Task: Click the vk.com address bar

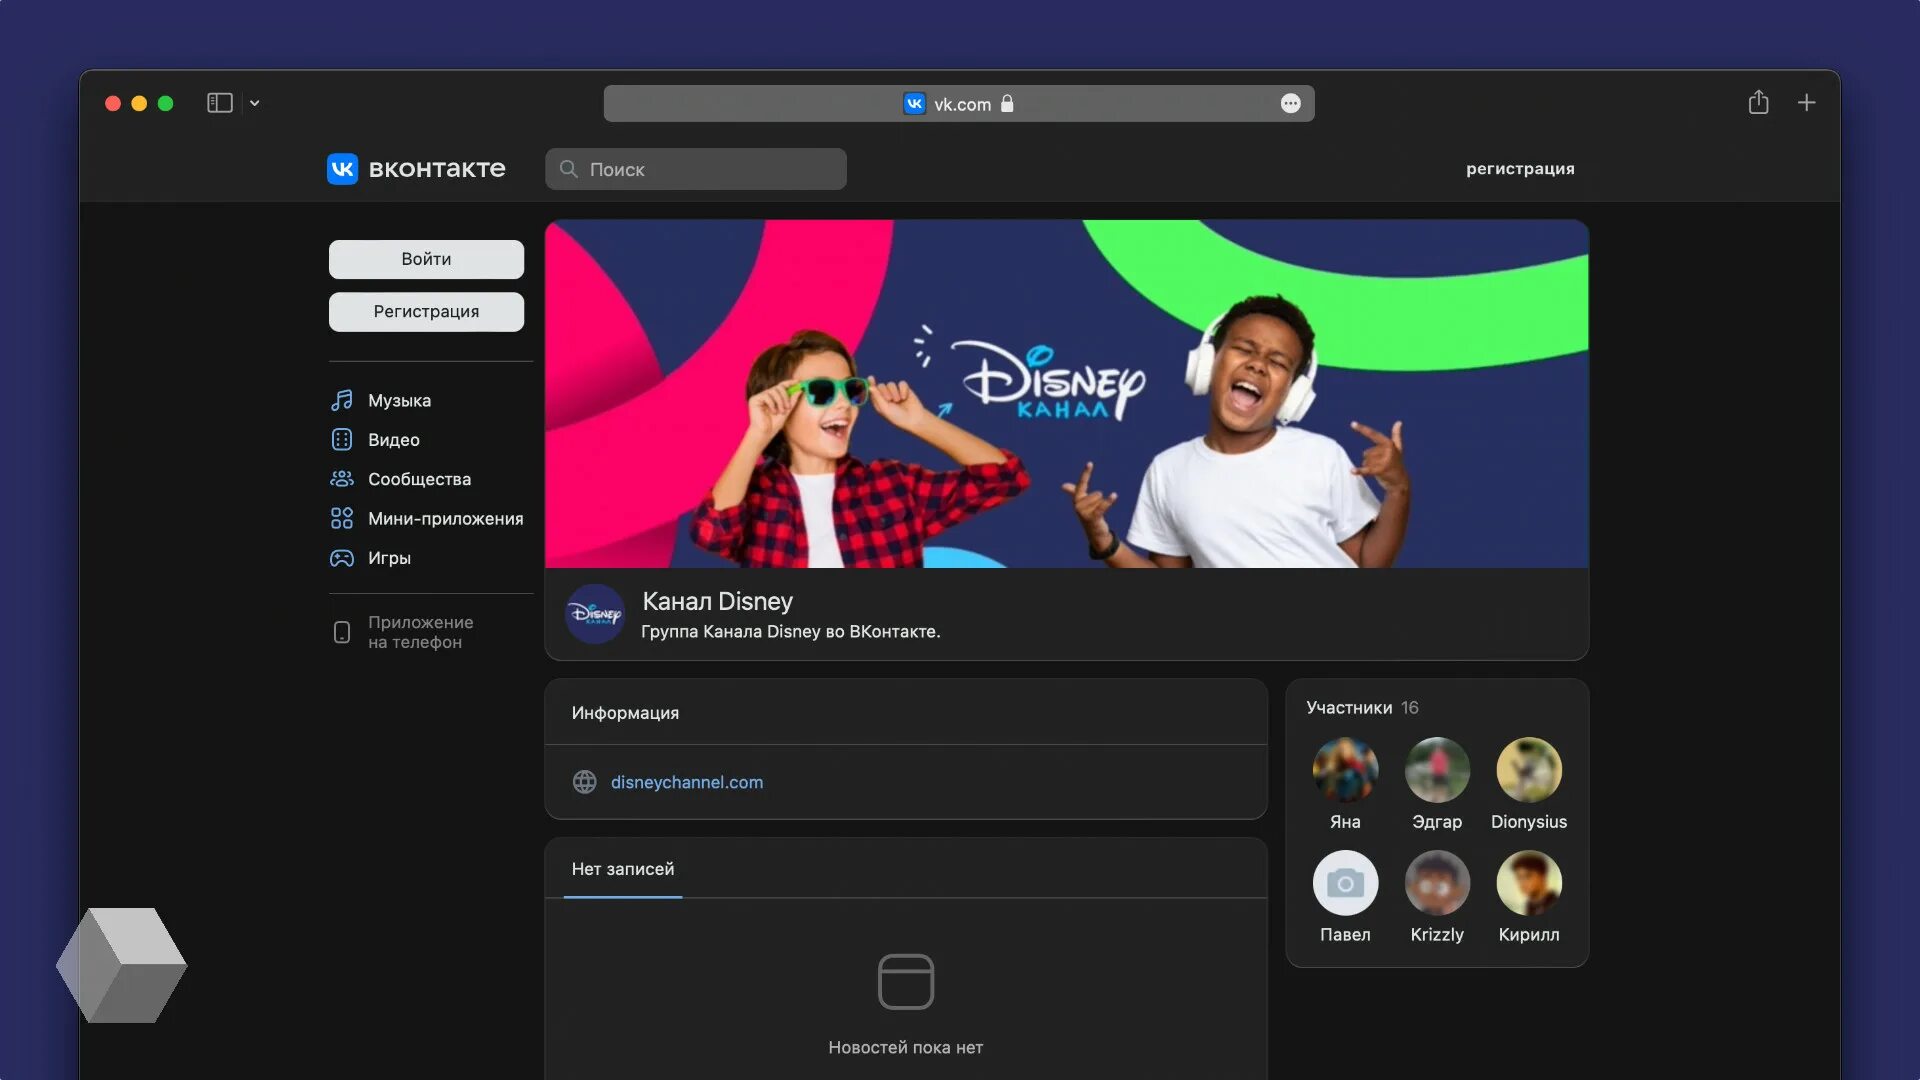Action: [959, 104]
